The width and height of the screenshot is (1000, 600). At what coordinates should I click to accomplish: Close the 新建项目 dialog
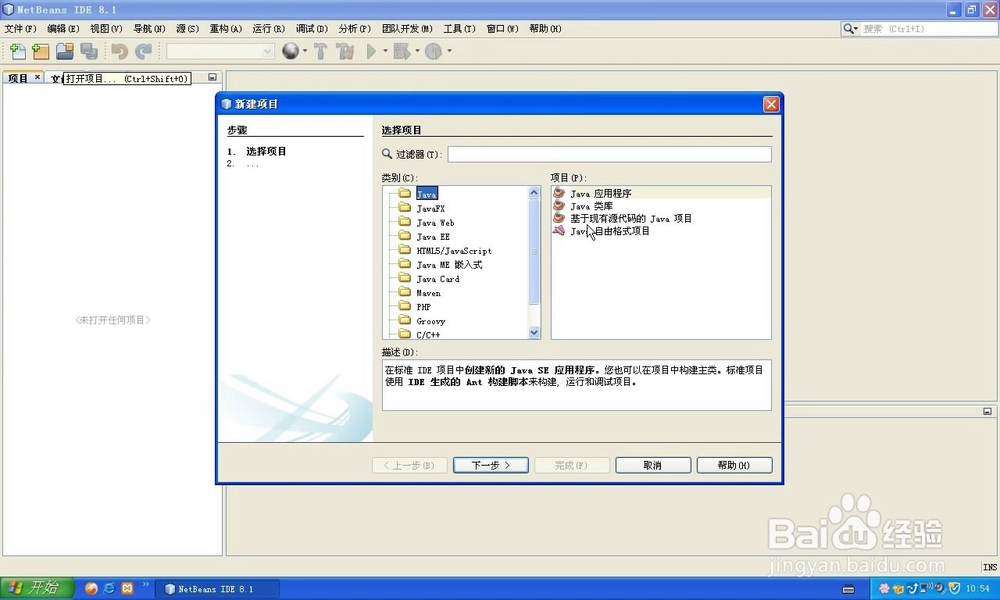point(771,104)
